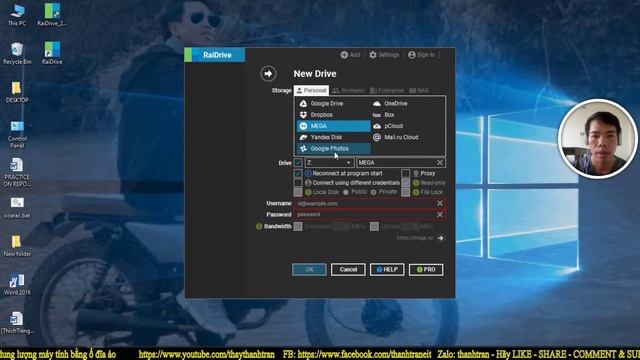Toggle the File Lock checkbox

click(405, 192)
